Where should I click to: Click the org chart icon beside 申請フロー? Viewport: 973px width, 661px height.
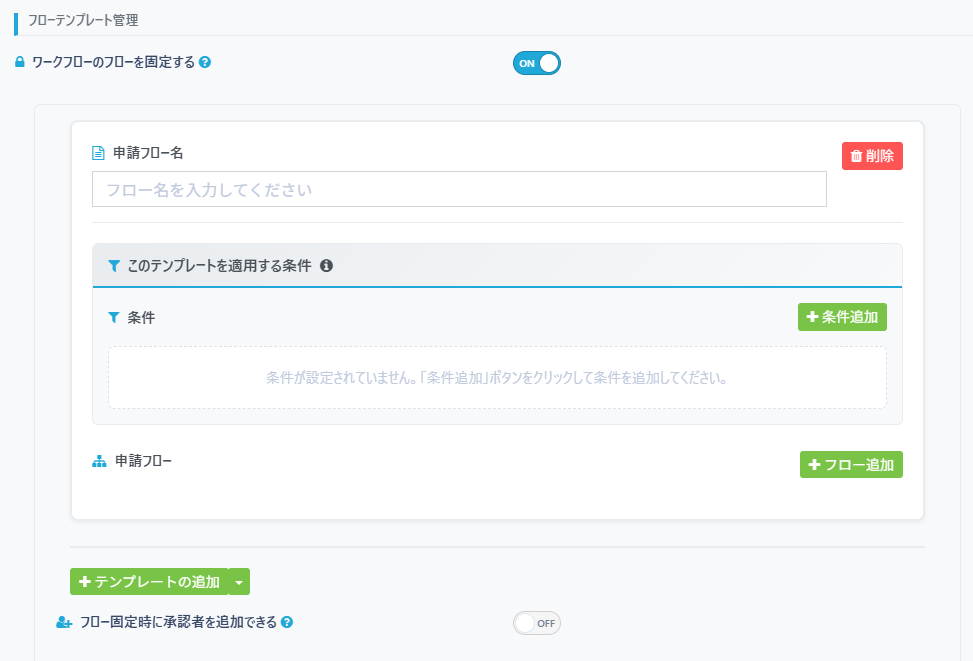(97, 461)
